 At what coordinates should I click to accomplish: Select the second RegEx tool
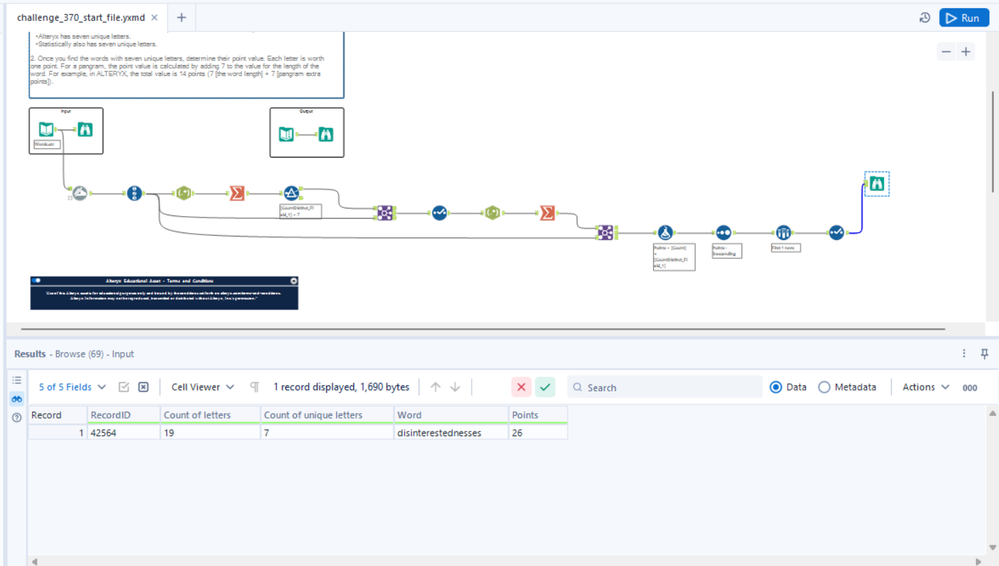click(x=492, y=213)
